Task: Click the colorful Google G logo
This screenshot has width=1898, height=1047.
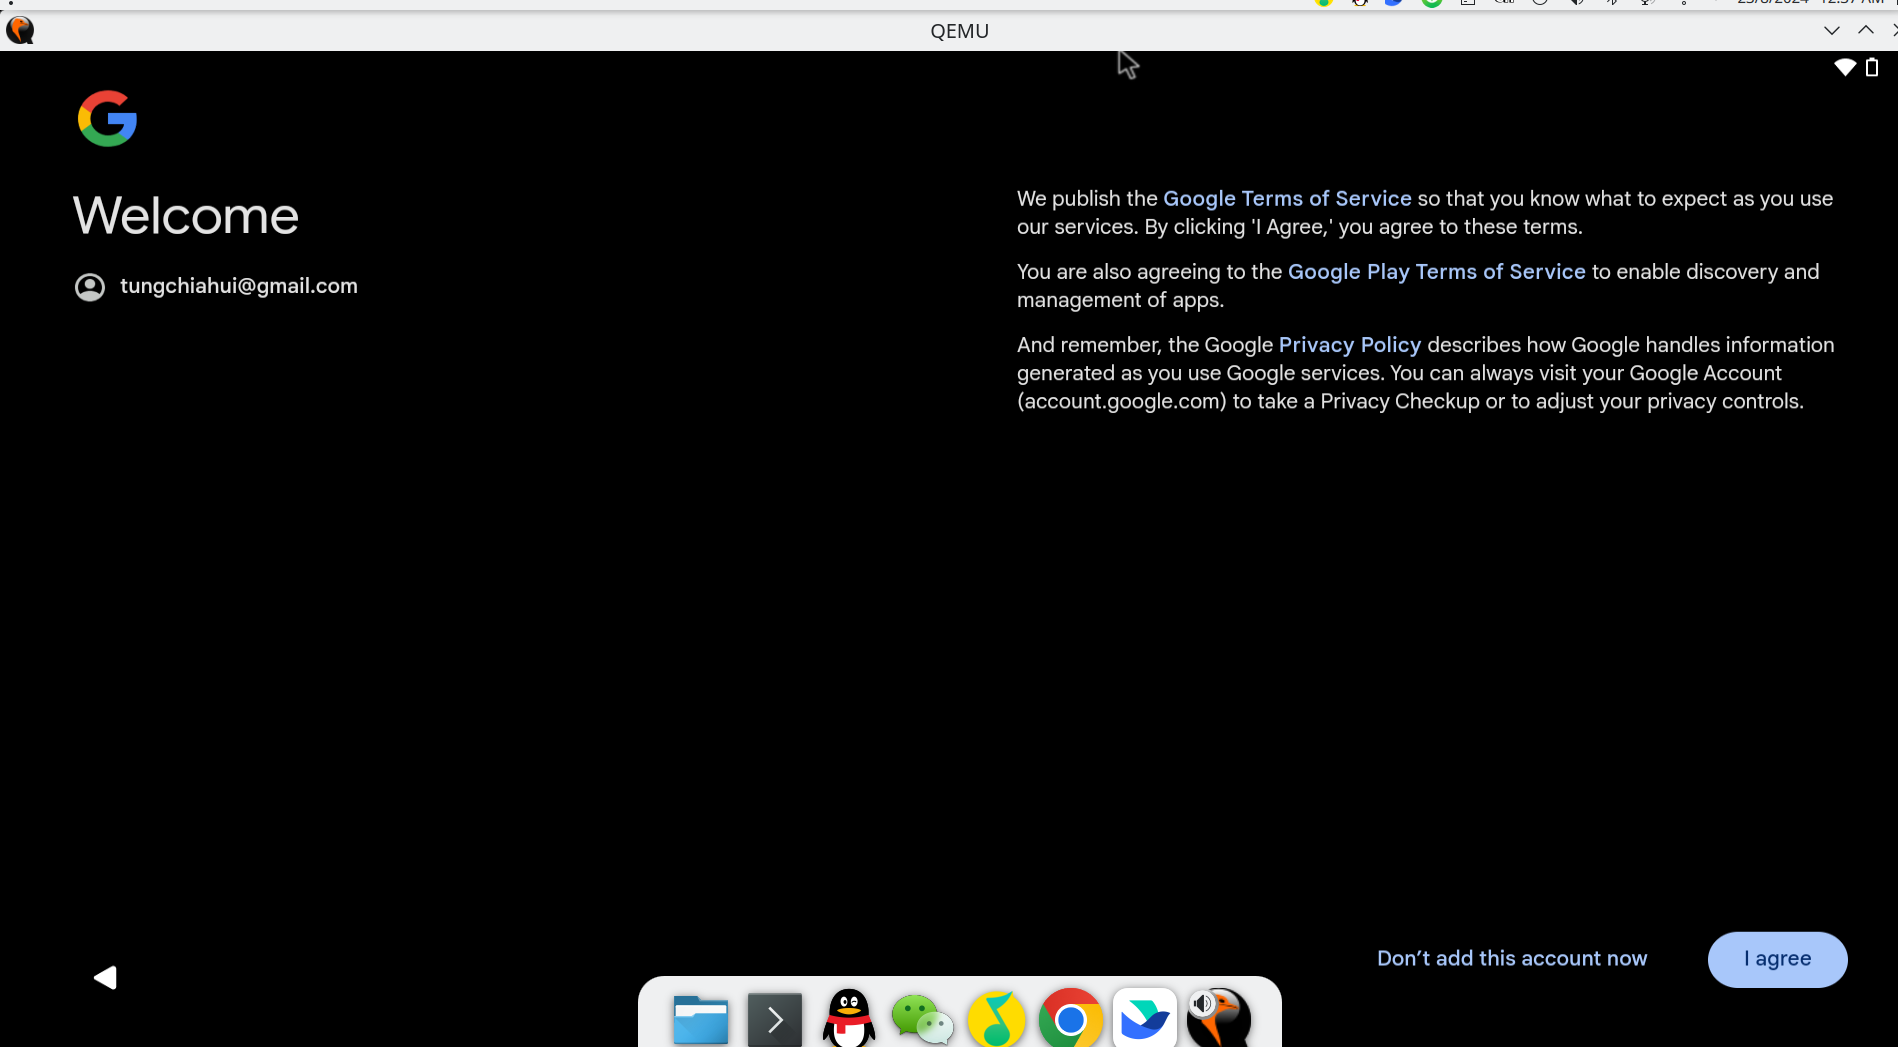Action: pyautogui.click(x=107, y=119)
